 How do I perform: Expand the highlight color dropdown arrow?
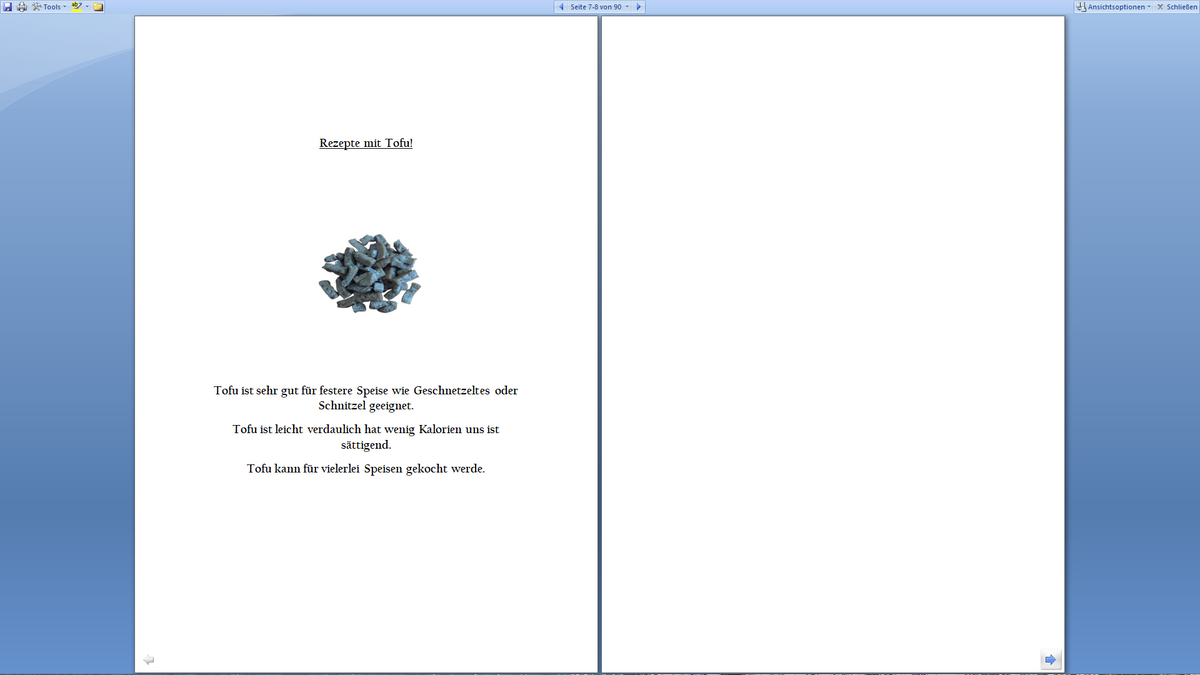(x=87, y=7)
